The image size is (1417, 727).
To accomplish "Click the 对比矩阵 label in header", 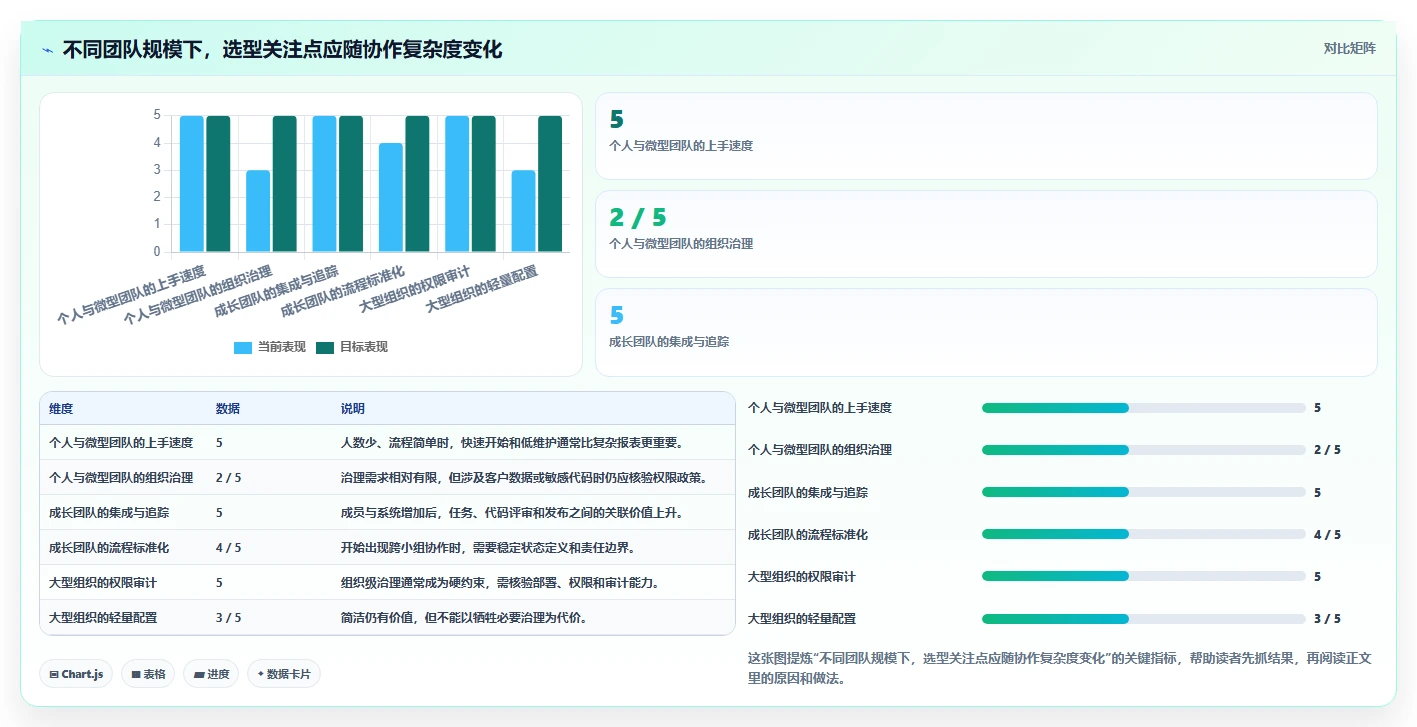I will (x=1349, y=48).
